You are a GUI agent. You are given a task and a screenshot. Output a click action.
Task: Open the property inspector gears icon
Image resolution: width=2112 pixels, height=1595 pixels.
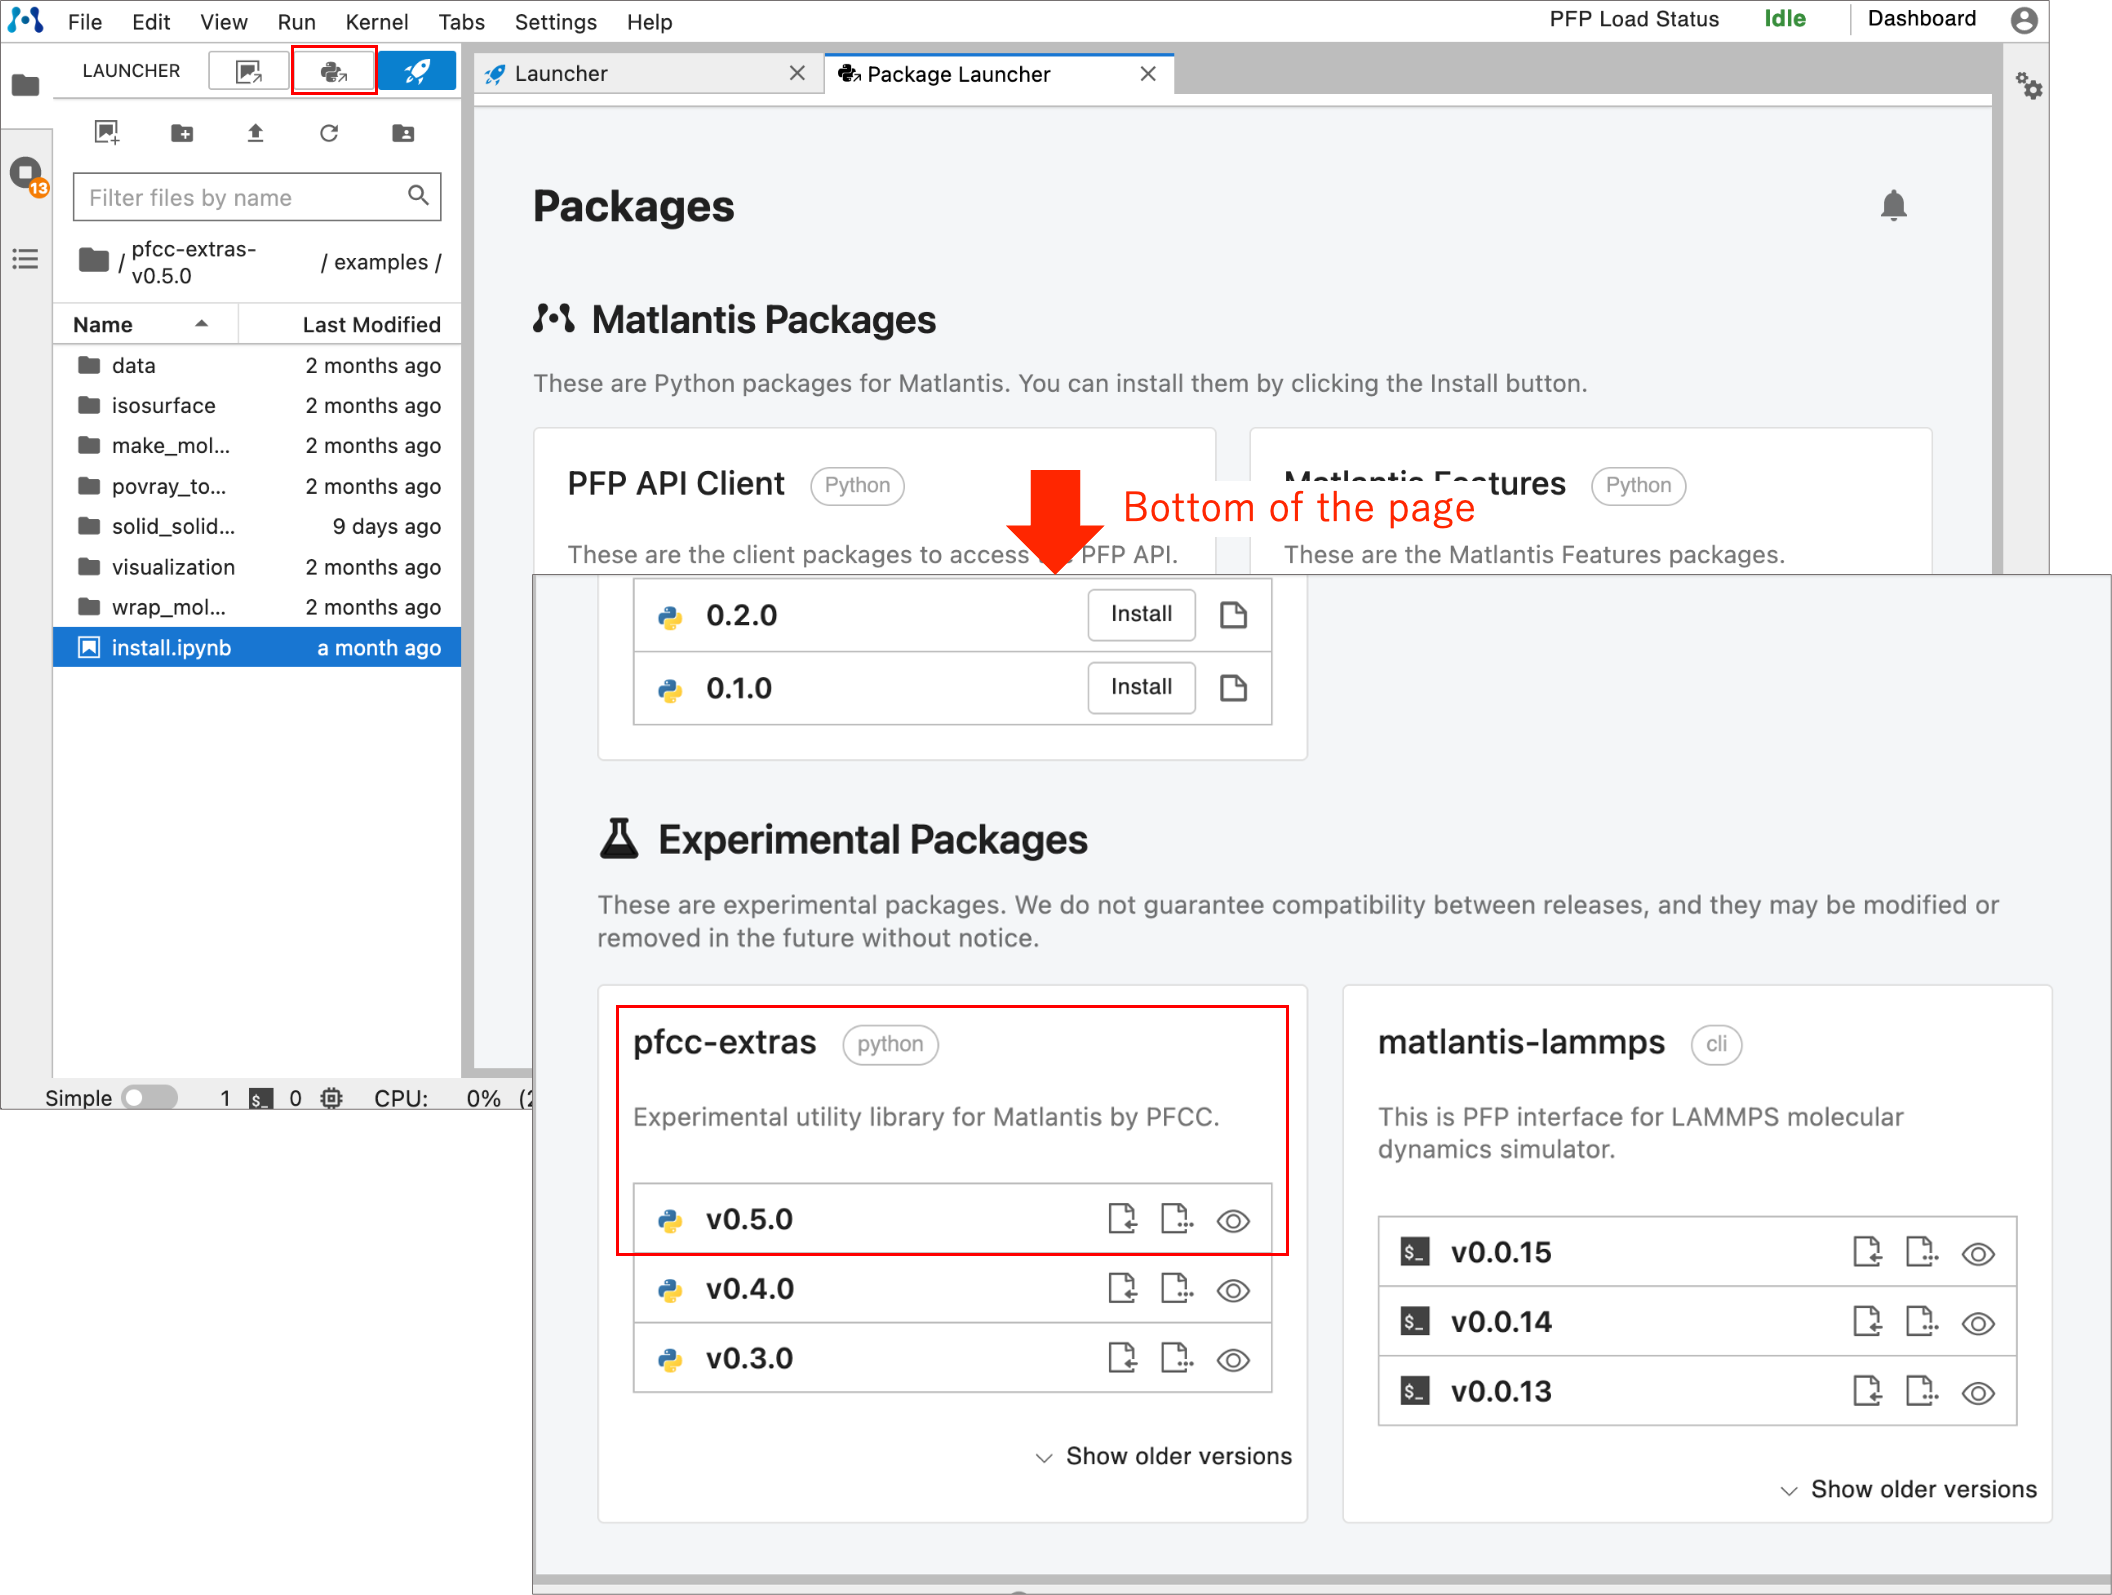2028,86
